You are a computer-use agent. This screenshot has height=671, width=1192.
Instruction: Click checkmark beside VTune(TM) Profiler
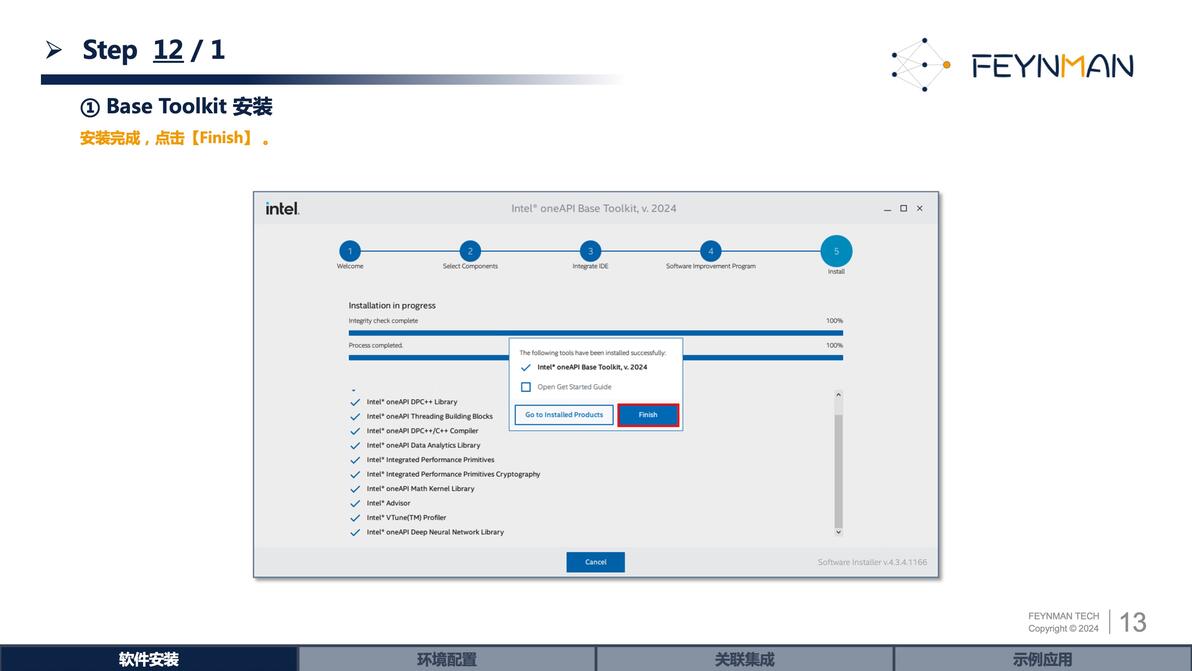pyautogui.click(x=355, y=517)
